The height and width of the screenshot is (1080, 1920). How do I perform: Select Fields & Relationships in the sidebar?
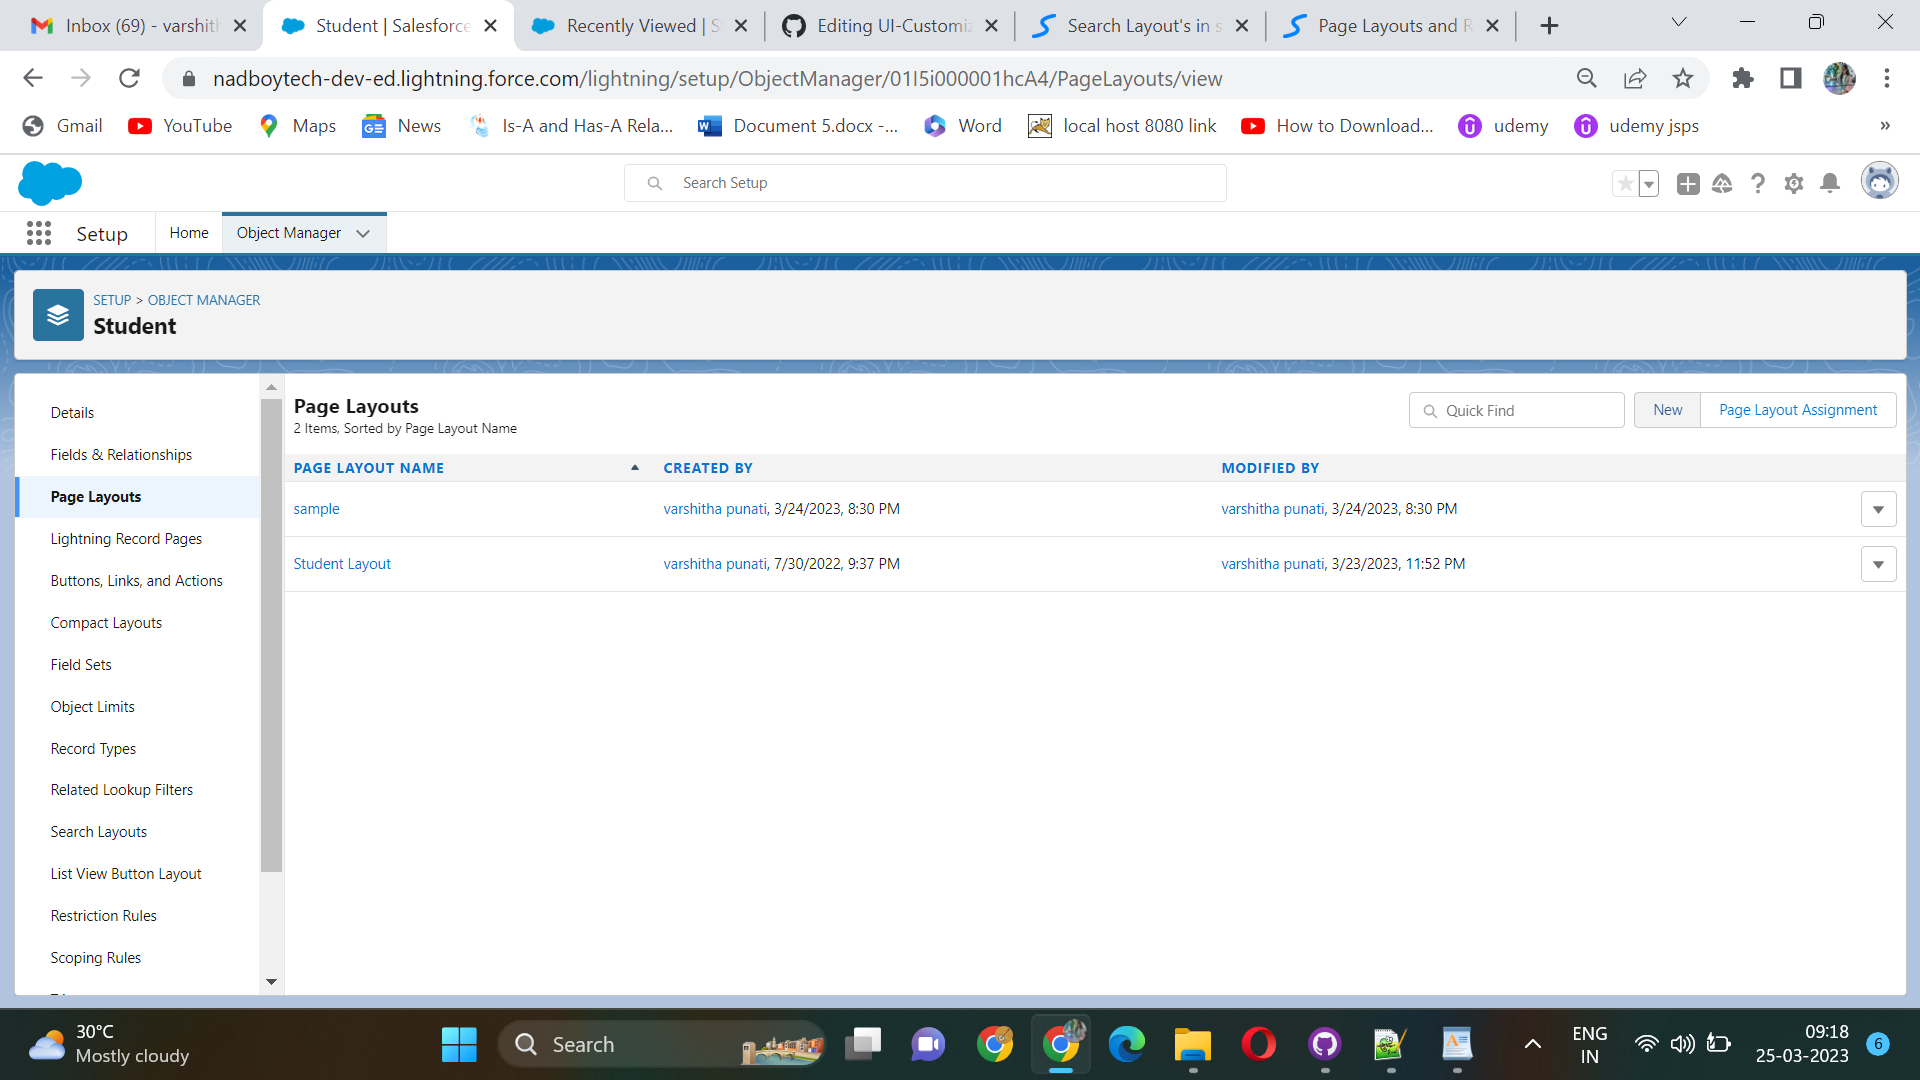[121, 454]
